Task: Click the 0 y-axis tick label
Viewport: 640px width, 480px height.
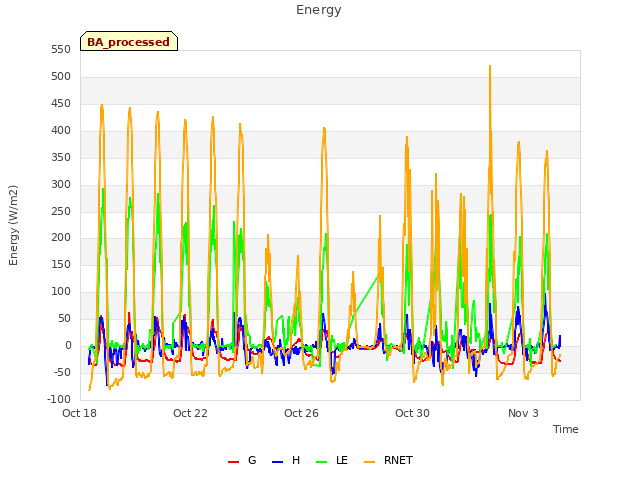Action: tap(68, 345)
